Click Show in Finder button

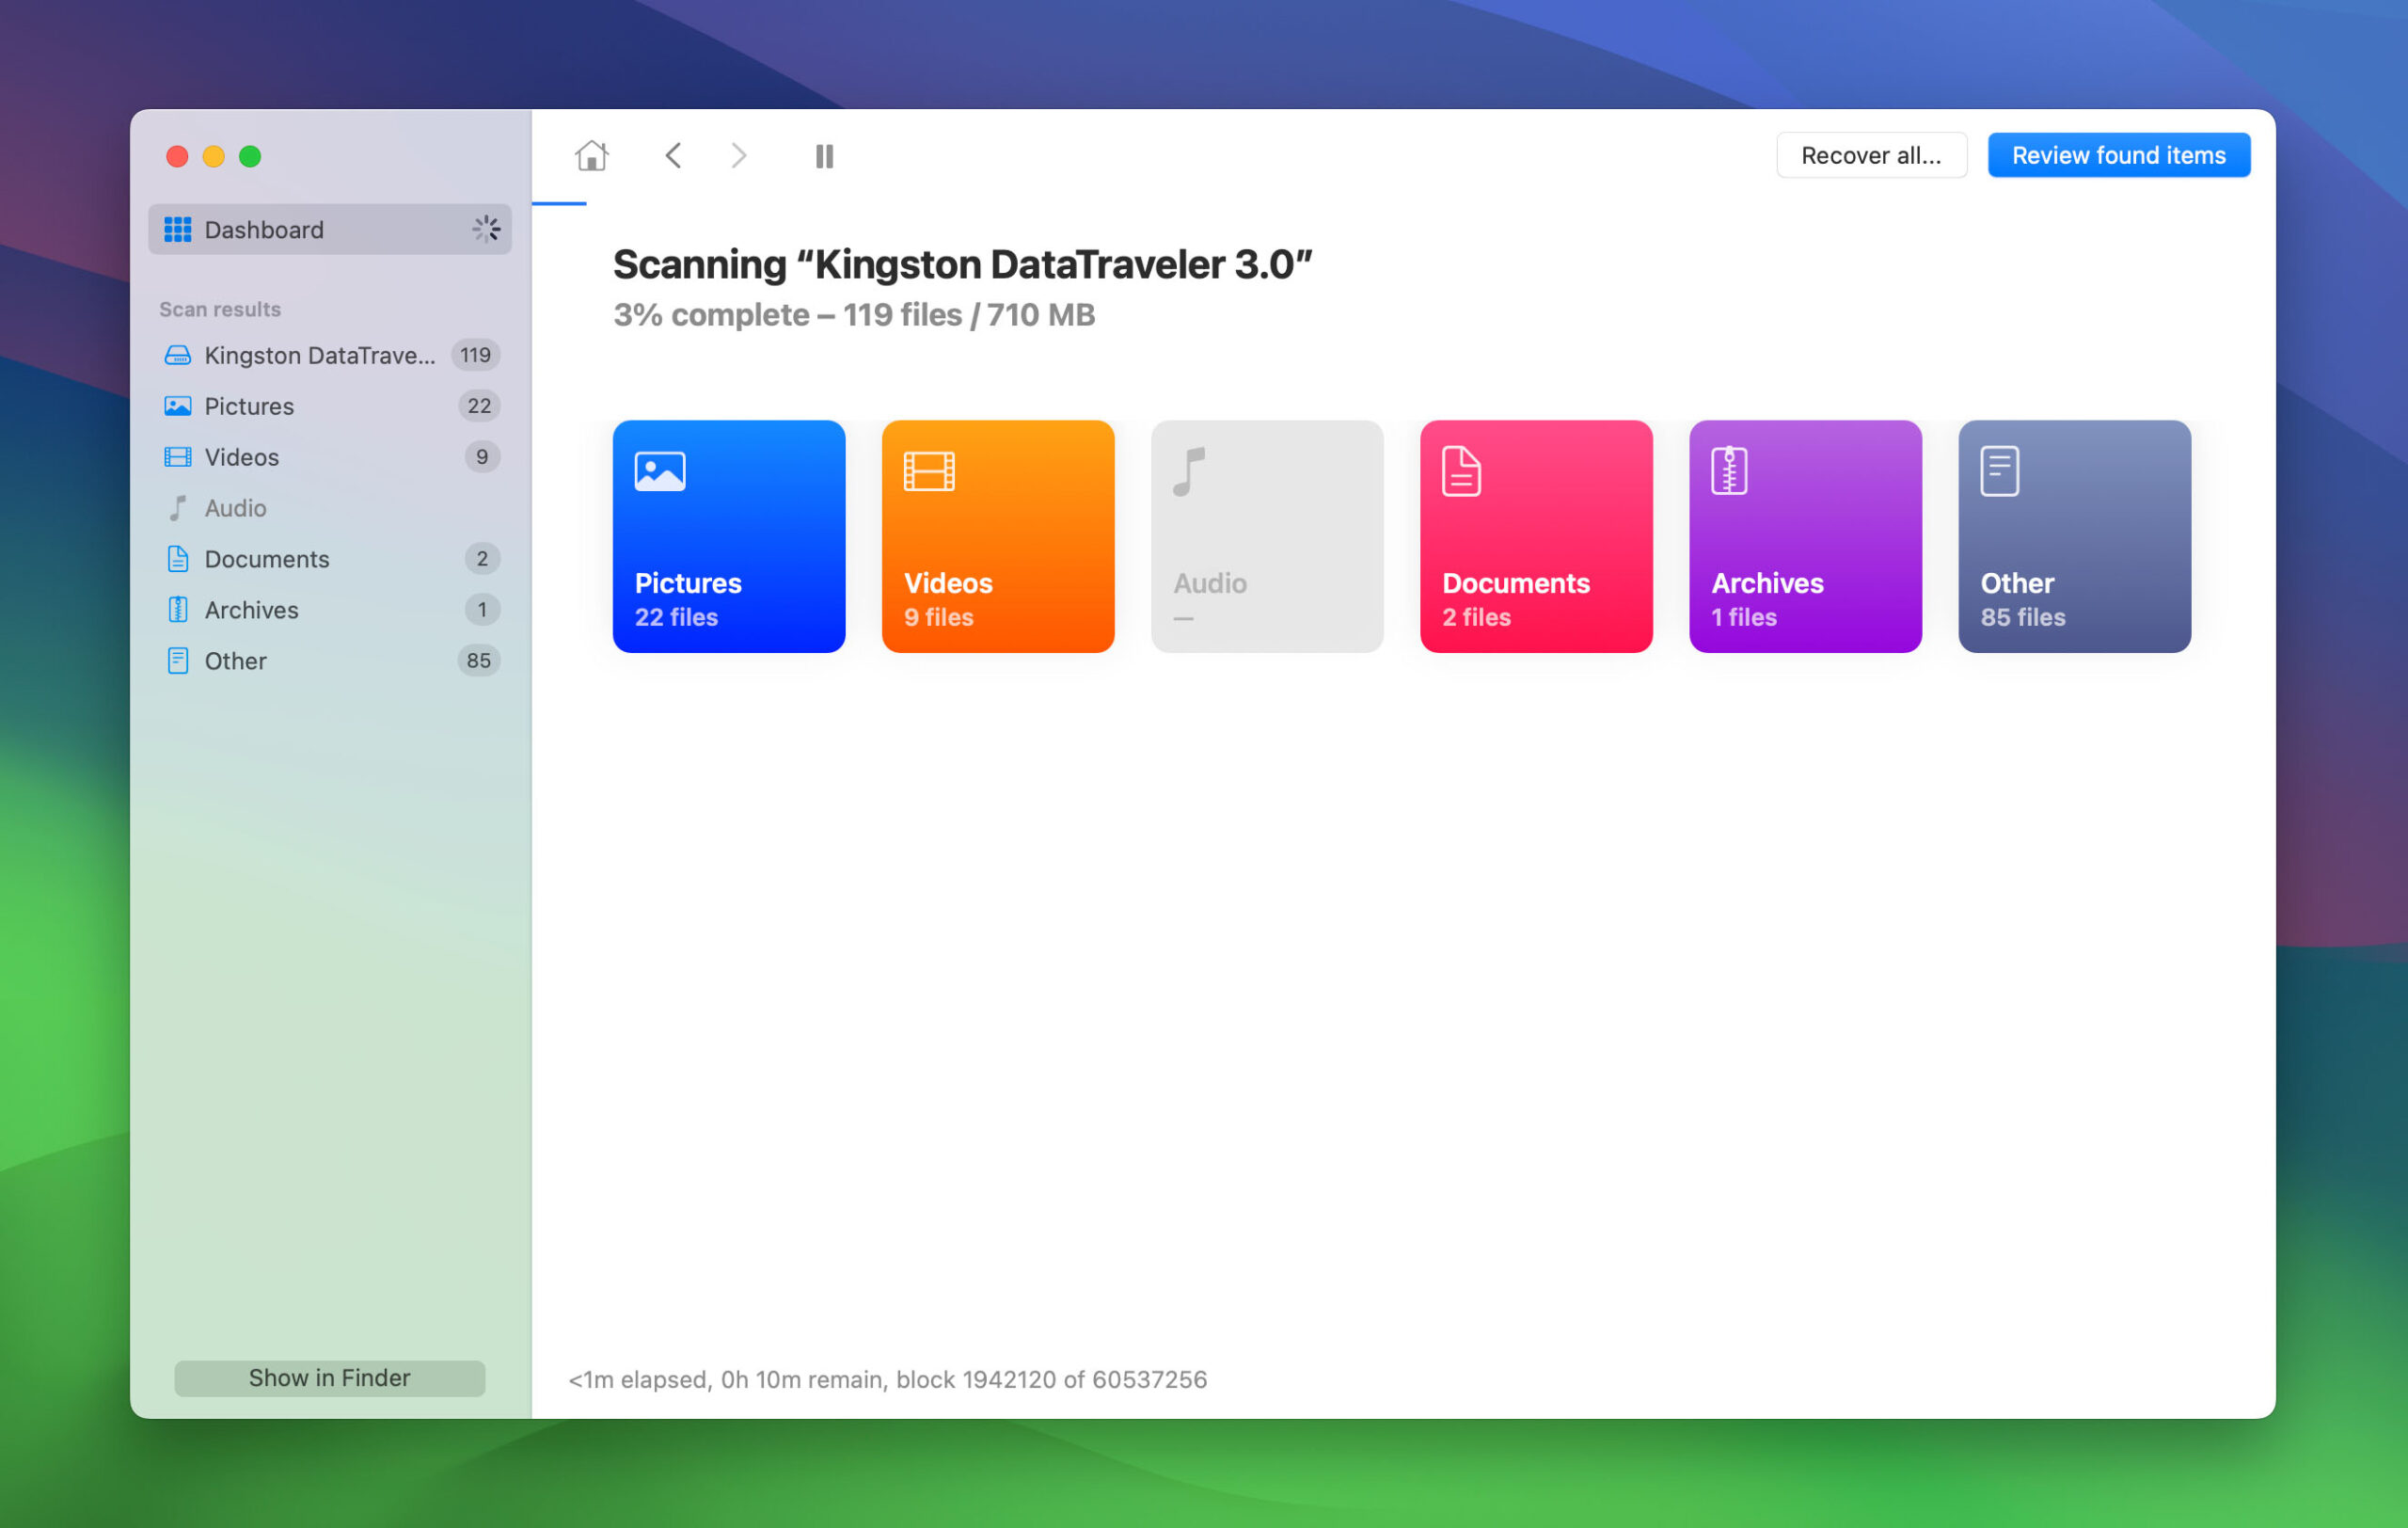[328, 1377]
